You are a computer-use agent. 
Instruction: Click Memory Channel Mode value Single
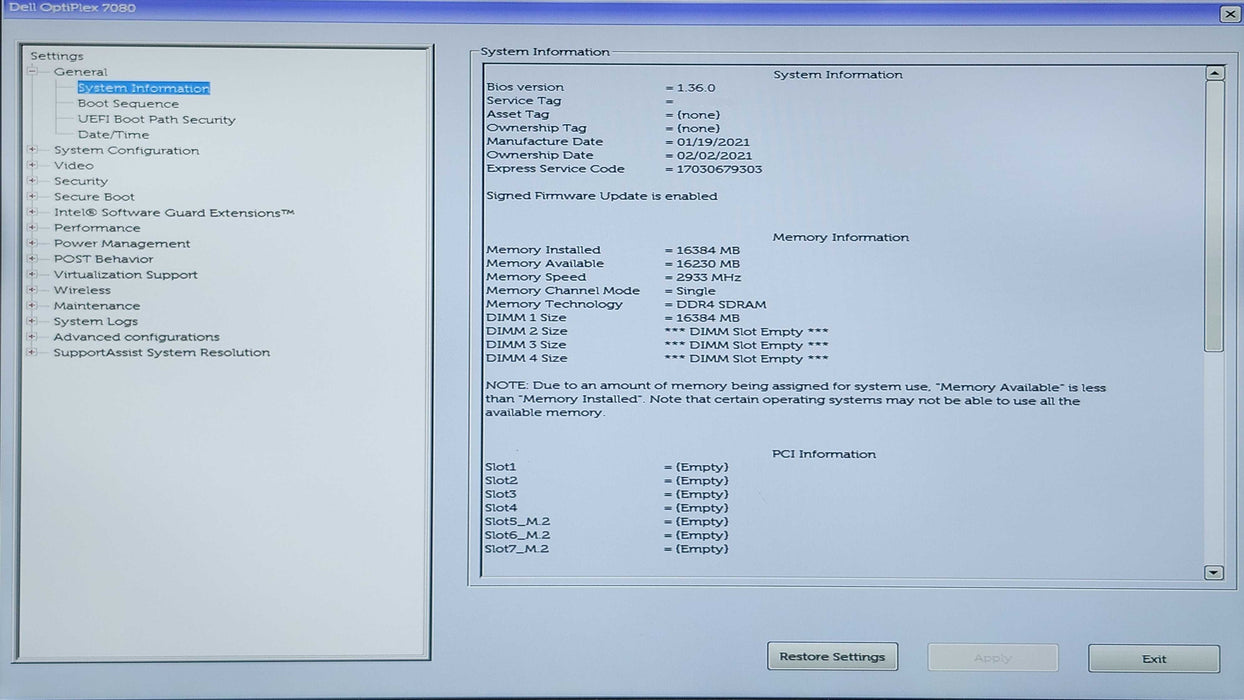coord(695,291)
